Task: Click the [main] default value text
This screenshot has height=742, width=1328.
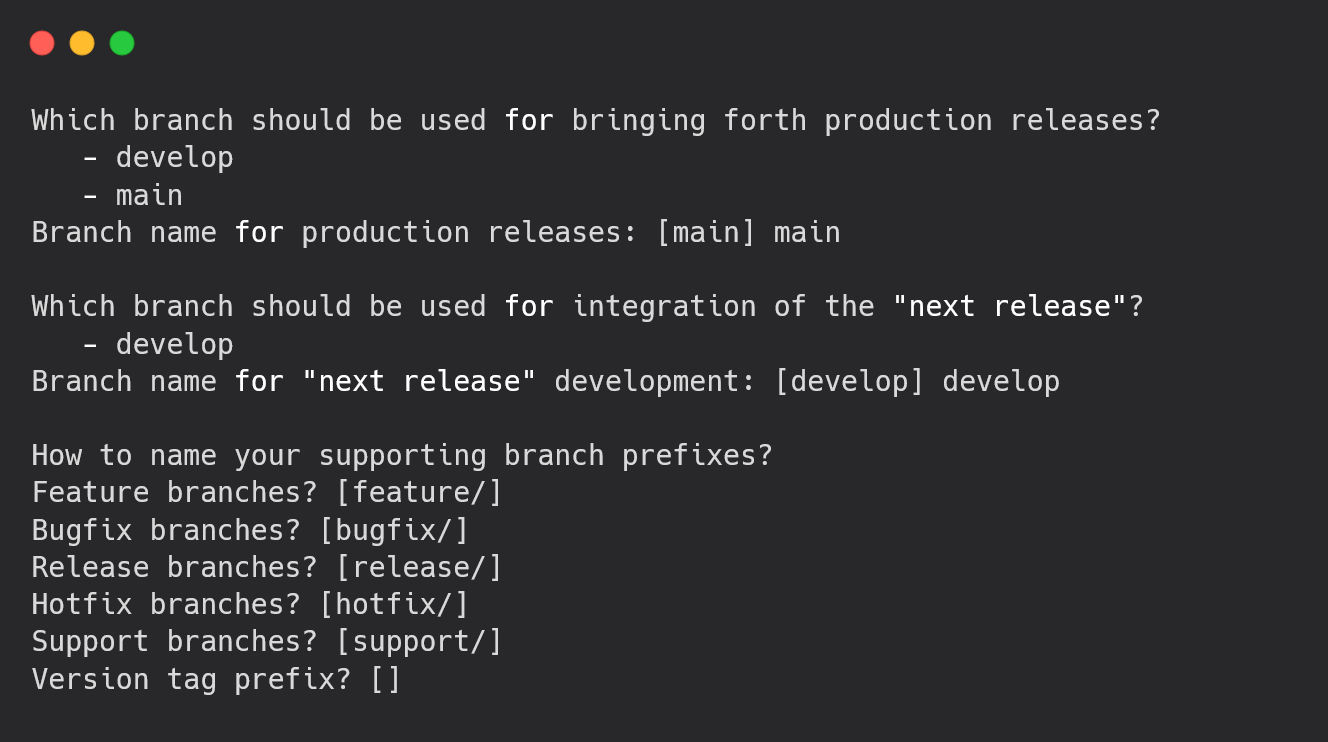Action: pyautogui.click(x=706, y=233)
